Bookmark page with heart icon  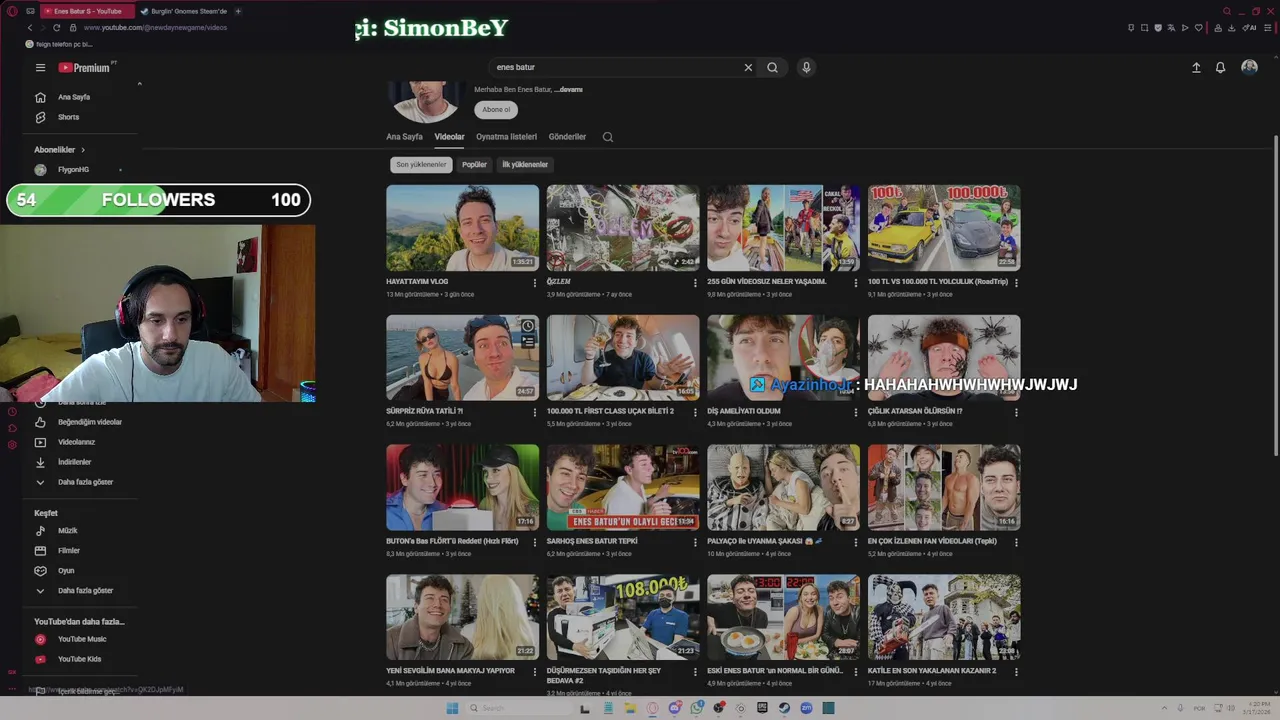[1198, 28]
